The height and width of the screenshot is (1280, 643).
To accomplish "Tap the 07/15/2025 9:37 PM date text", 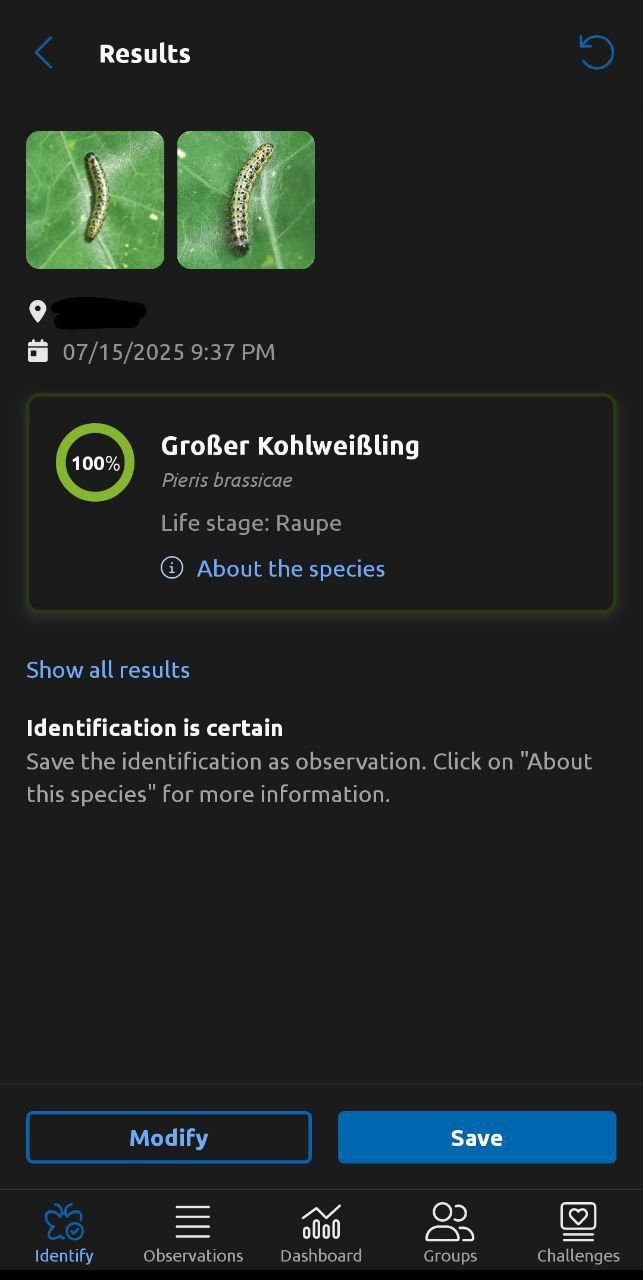I will pos(169,351).
